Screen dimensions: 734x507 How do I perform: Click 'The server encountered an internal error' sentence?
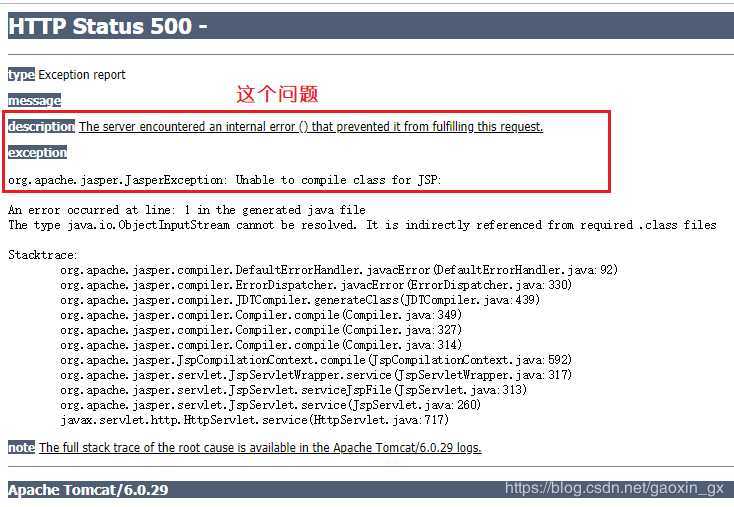pos(311,126)
